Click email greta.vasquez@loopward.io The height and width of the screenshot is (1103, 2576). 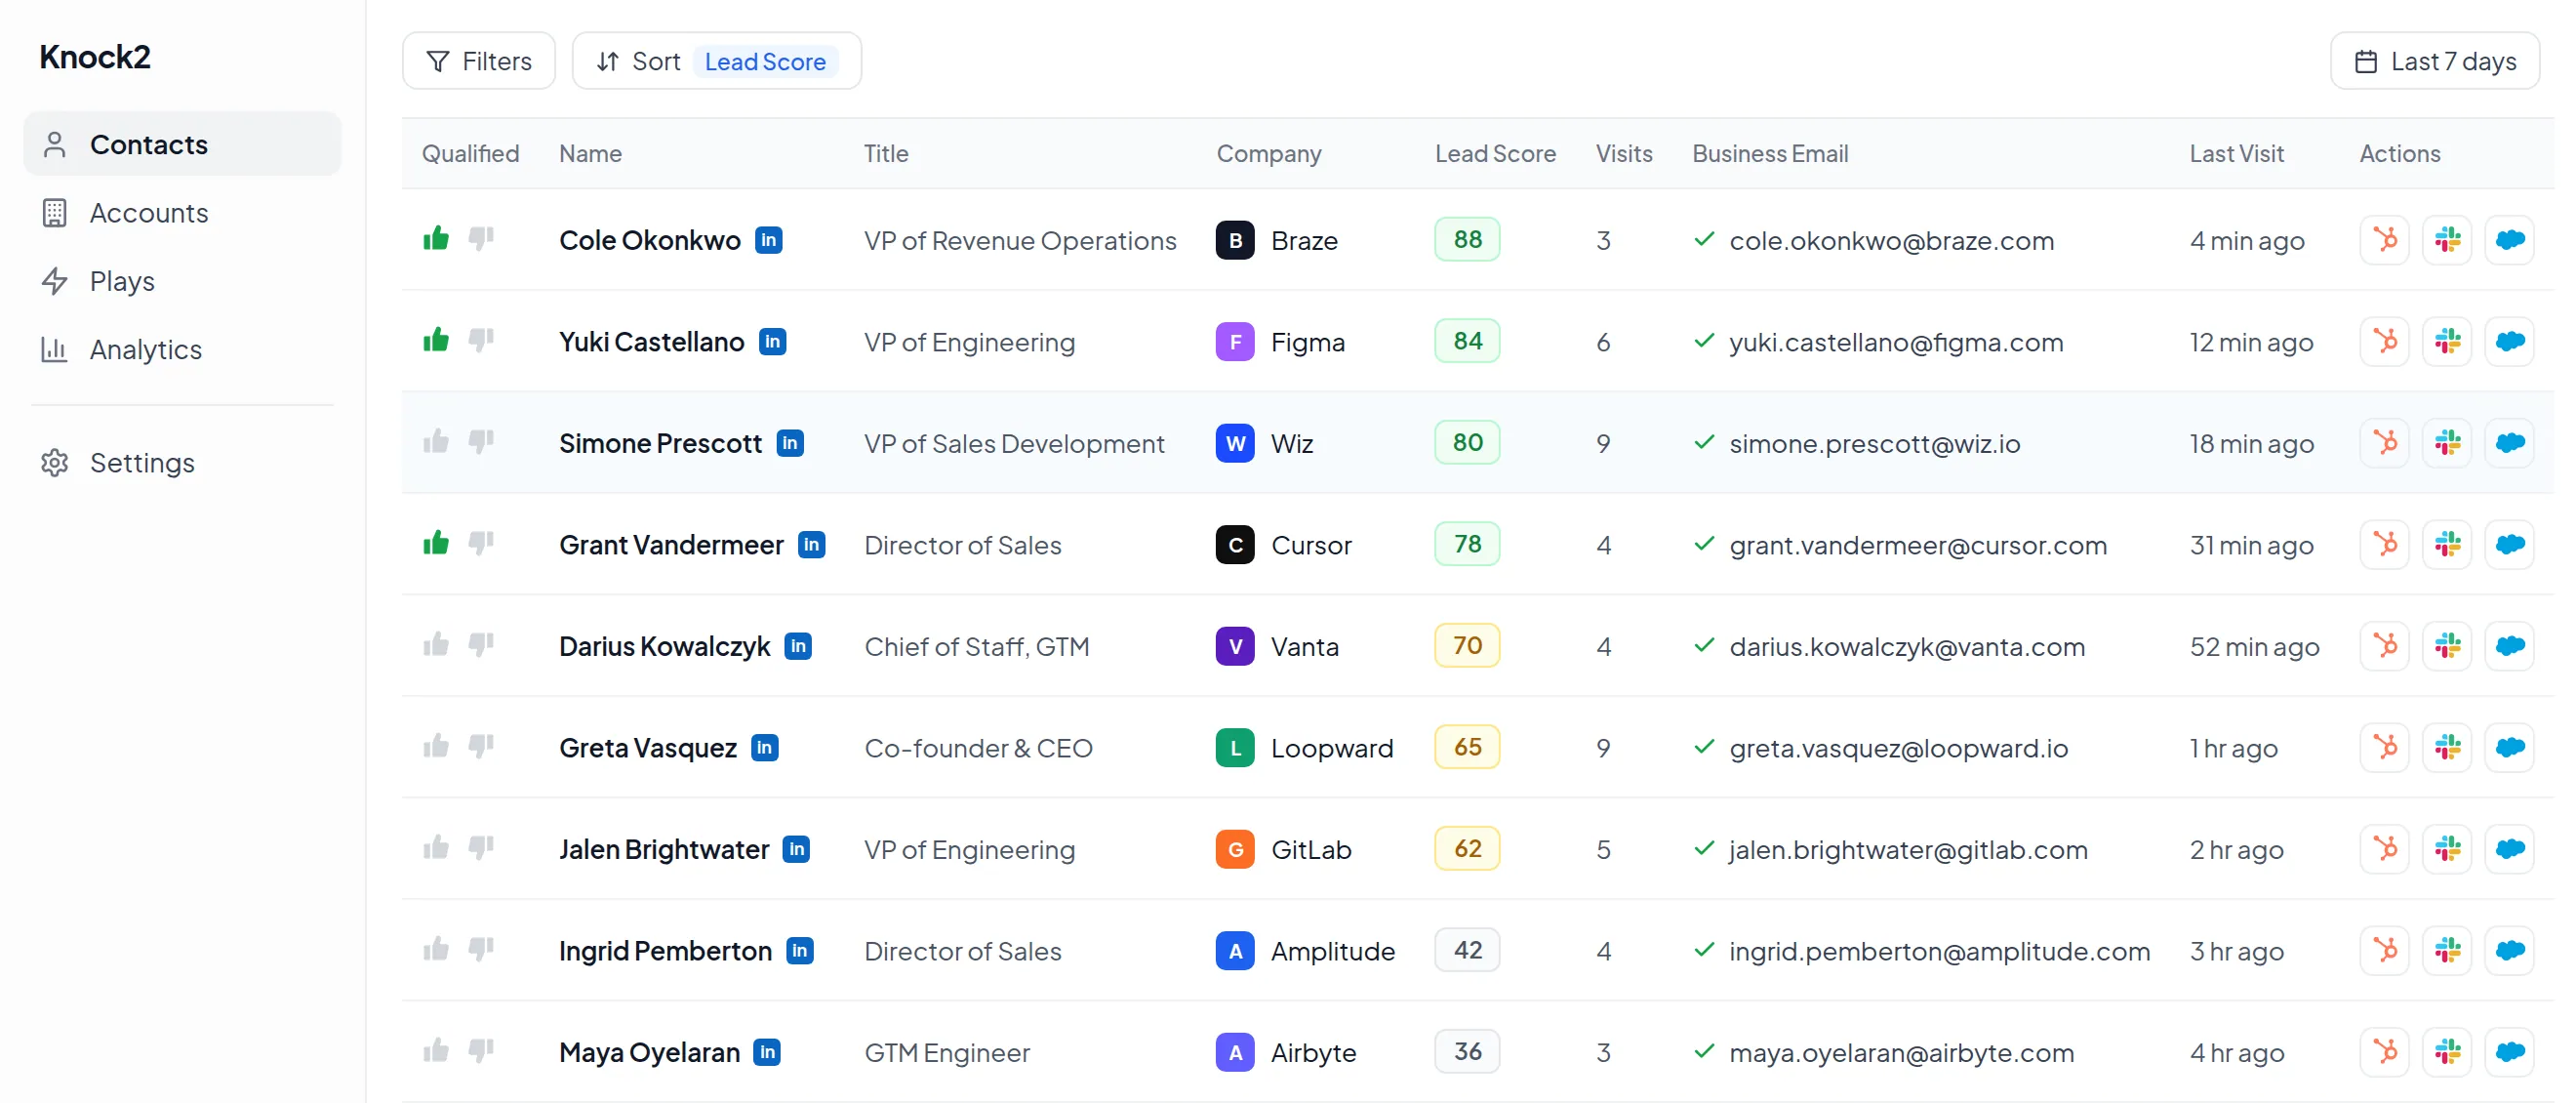pyautogui.click(x=1898, y=747)
